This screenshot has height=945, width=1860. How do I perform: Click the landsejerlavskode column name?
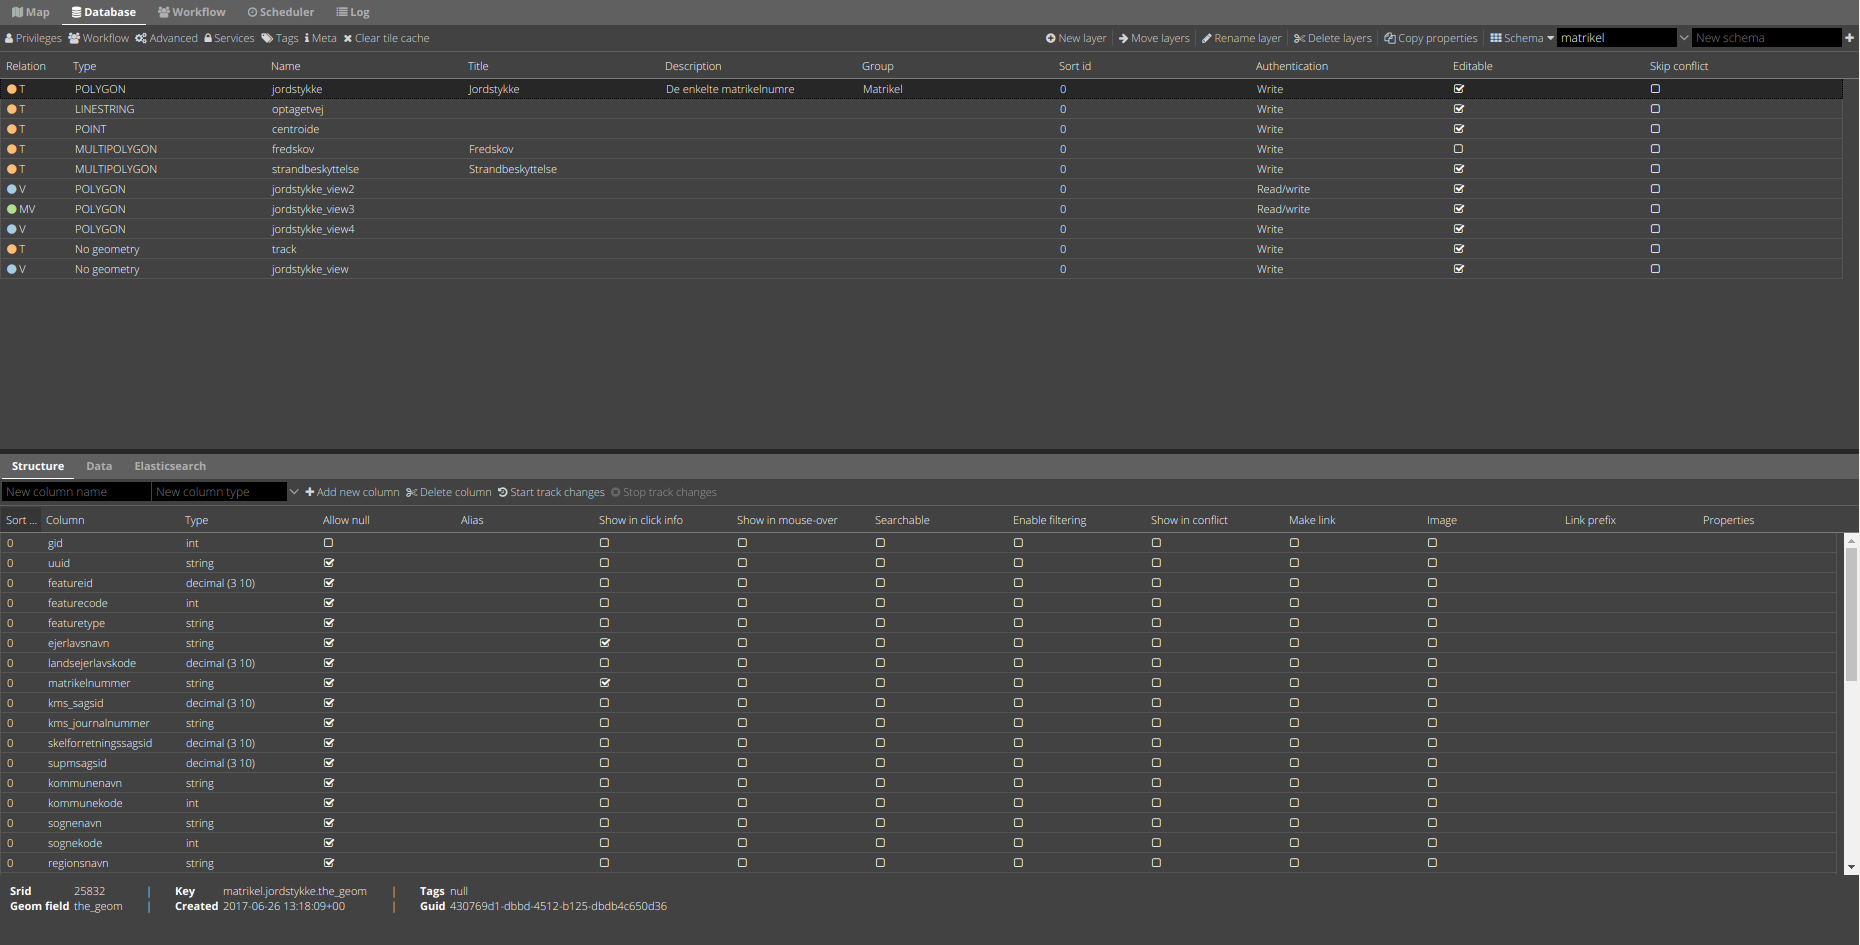pyautogui.click(x=92, y=663)
